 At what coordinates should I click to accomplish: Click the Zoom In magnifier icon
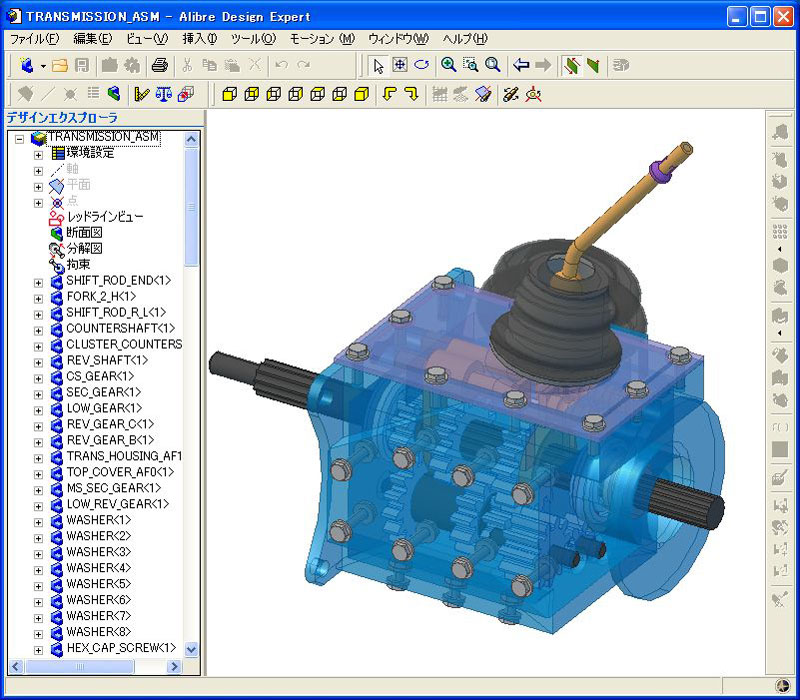coord(449,66)
